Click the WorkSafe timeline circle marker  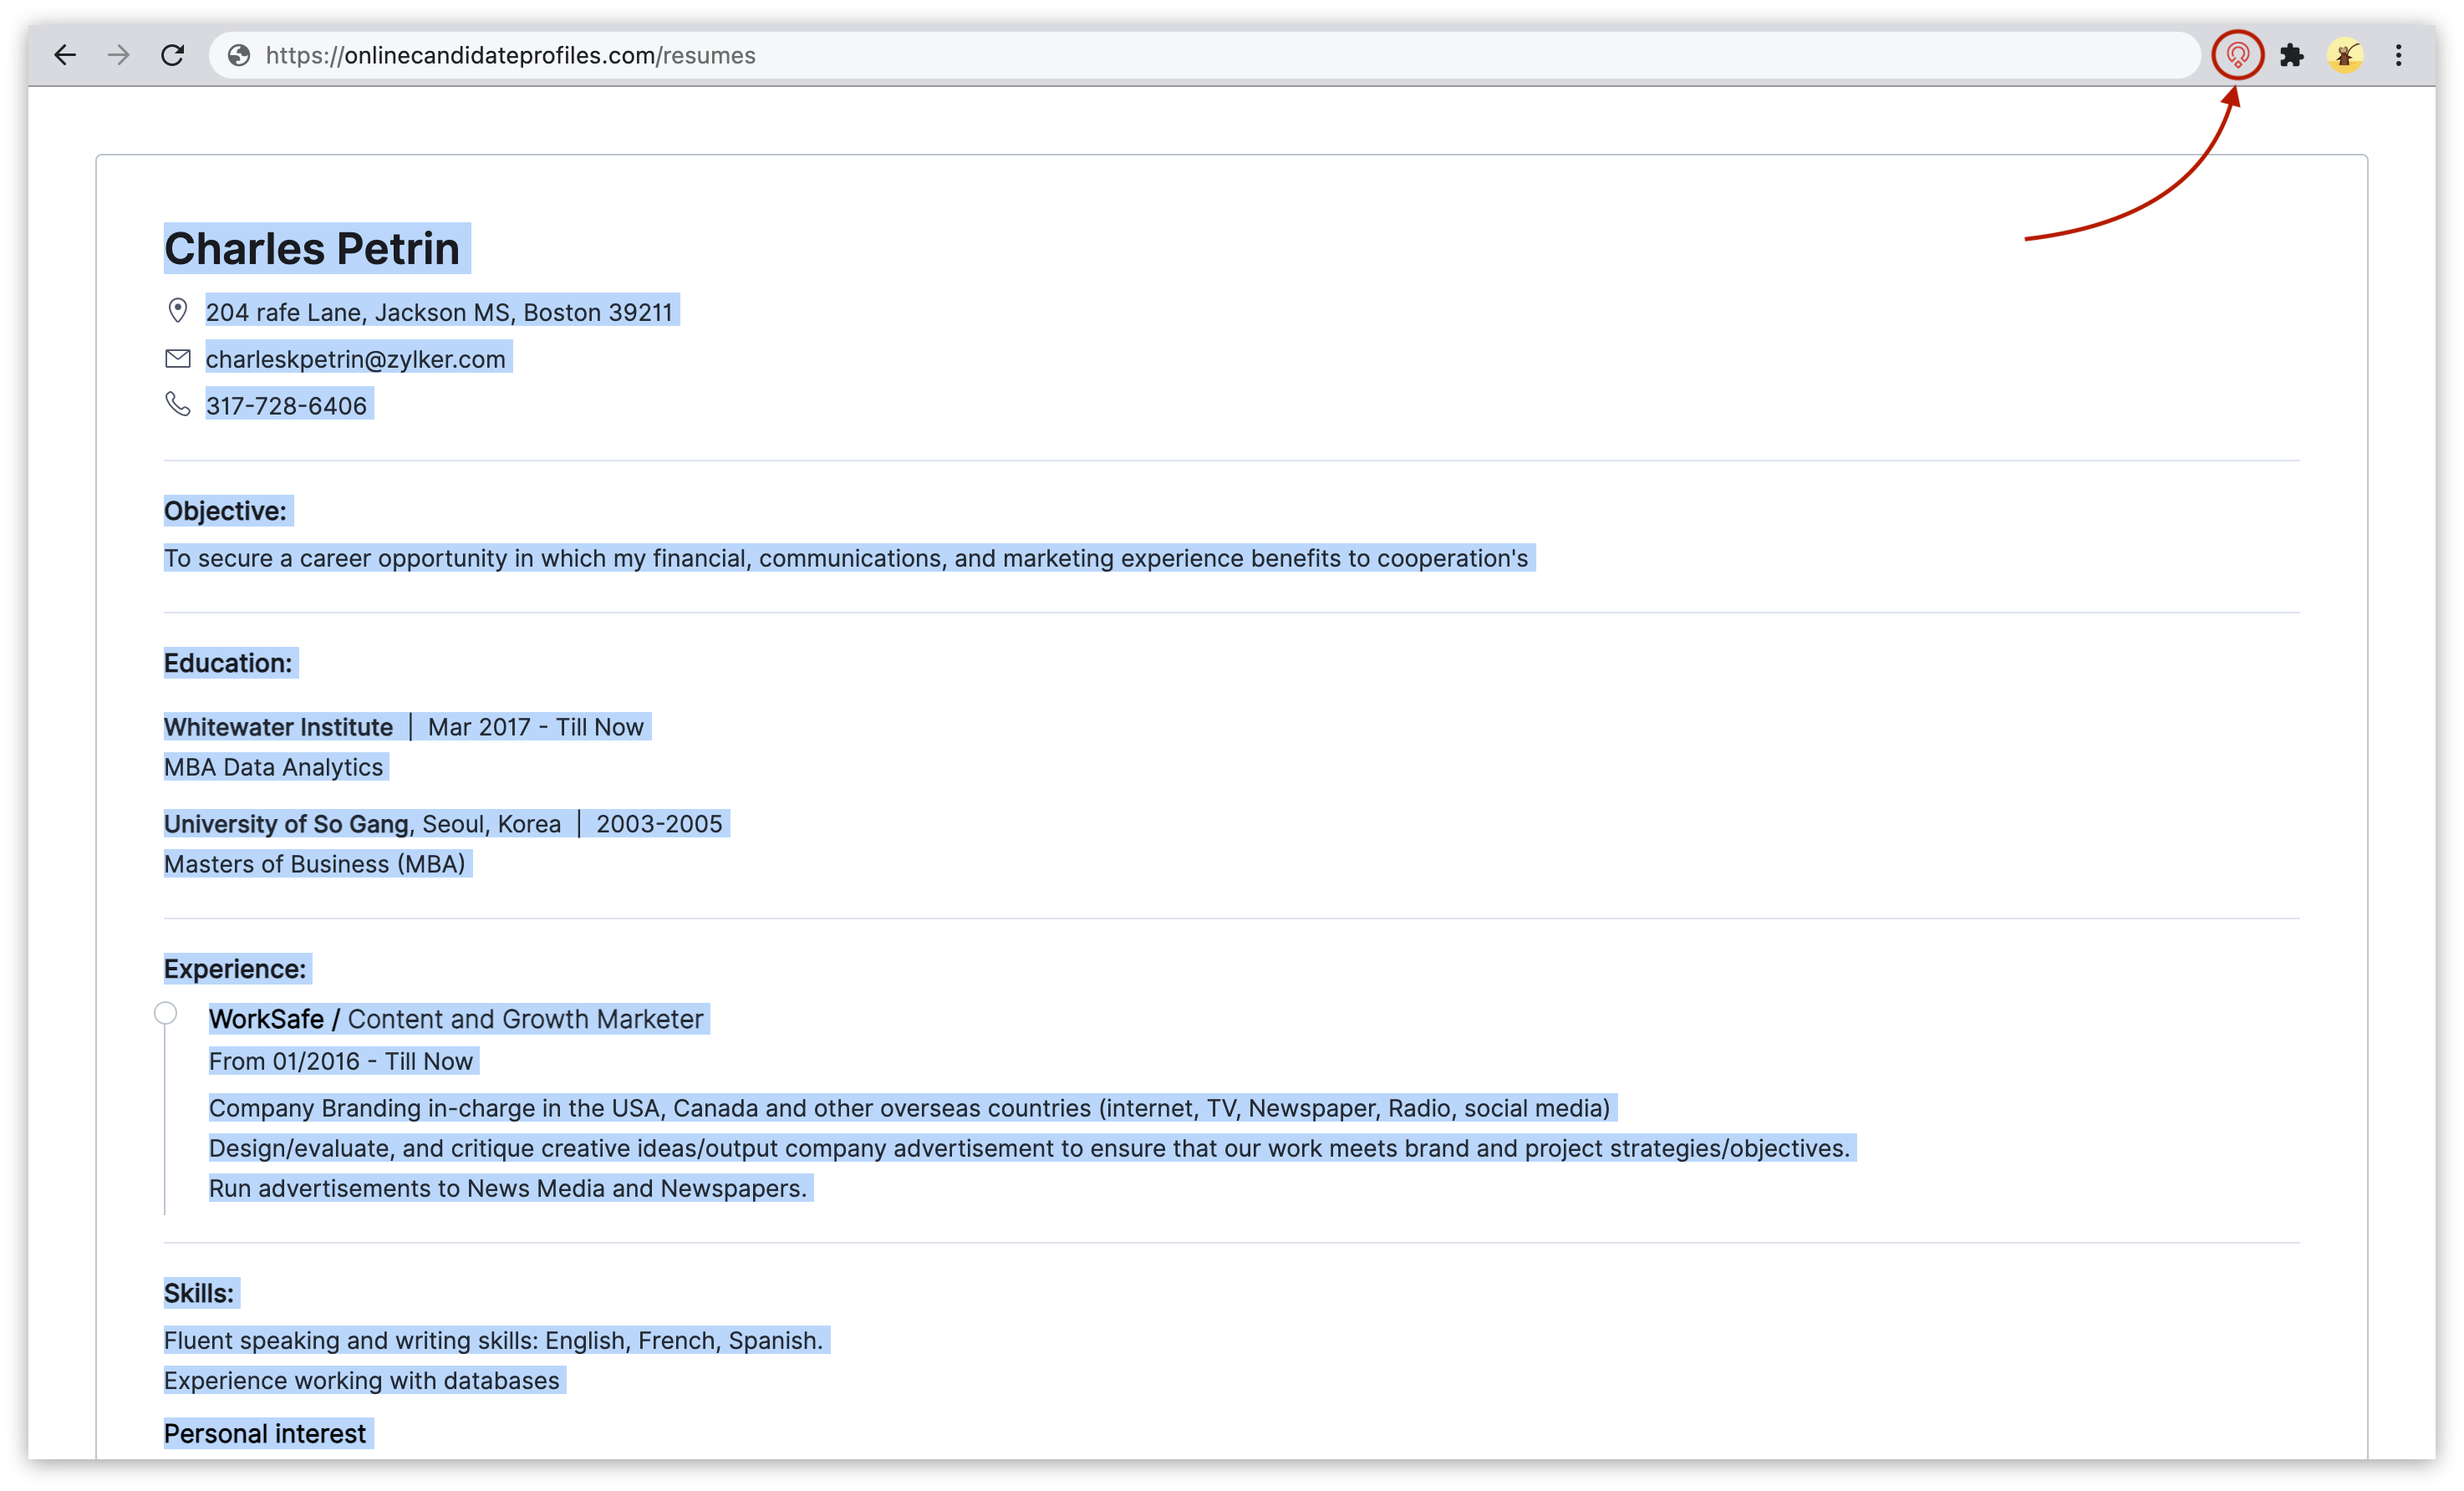click(166, 1013)
